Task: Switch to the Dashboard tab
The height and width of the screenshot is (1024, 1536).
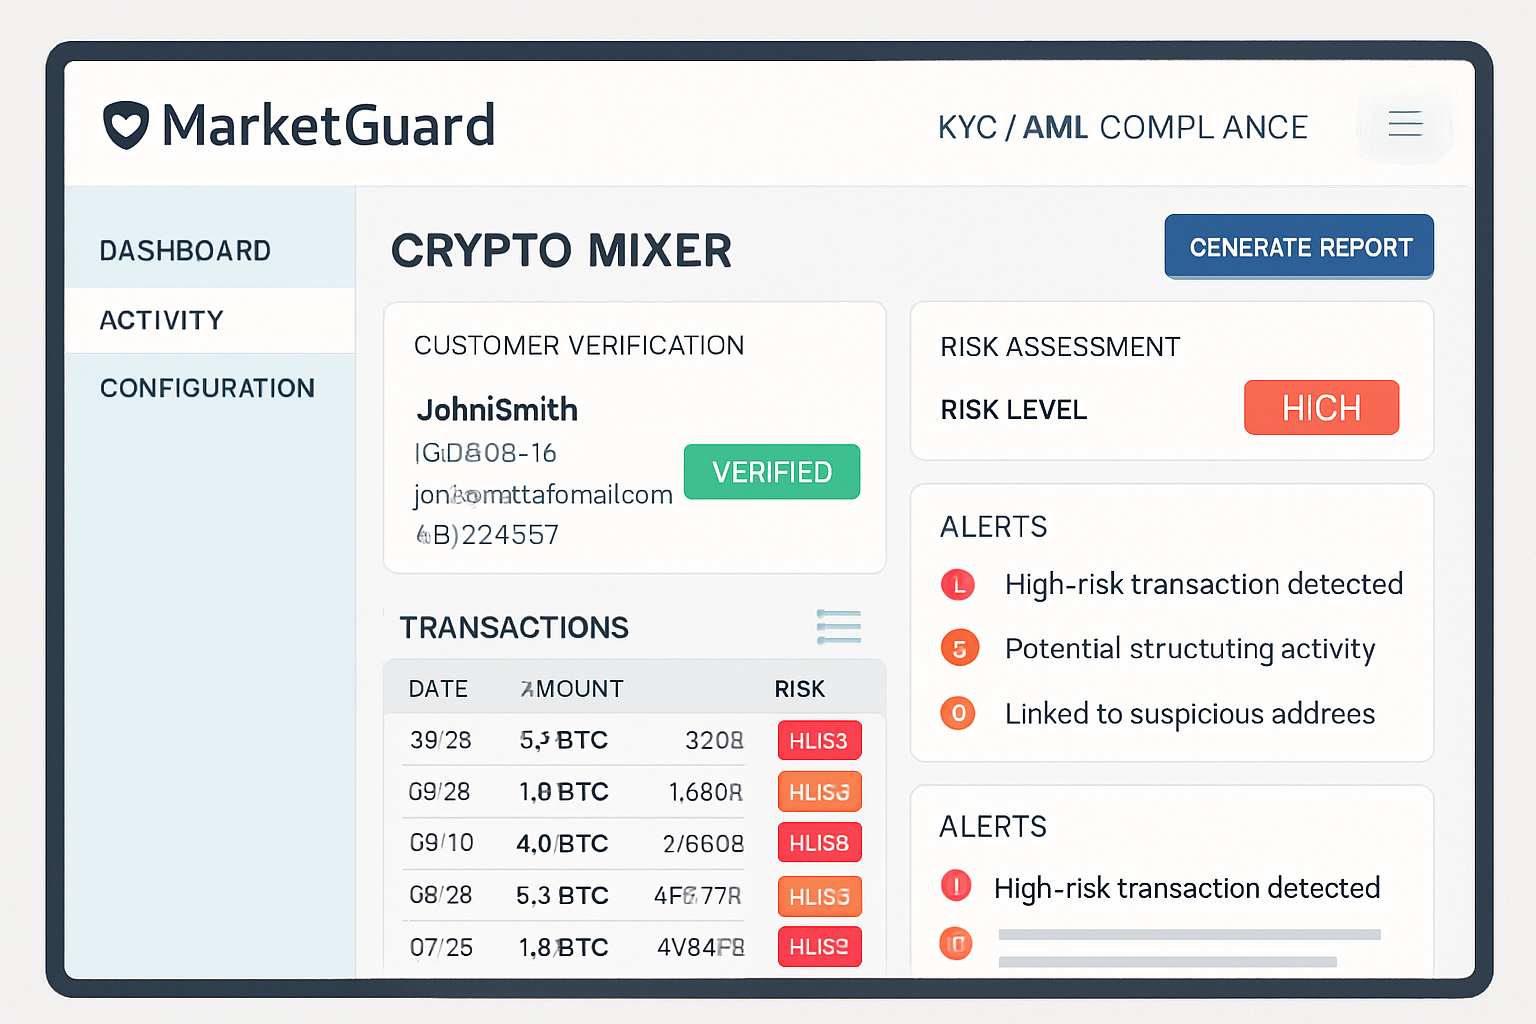Action: (185, 250)
